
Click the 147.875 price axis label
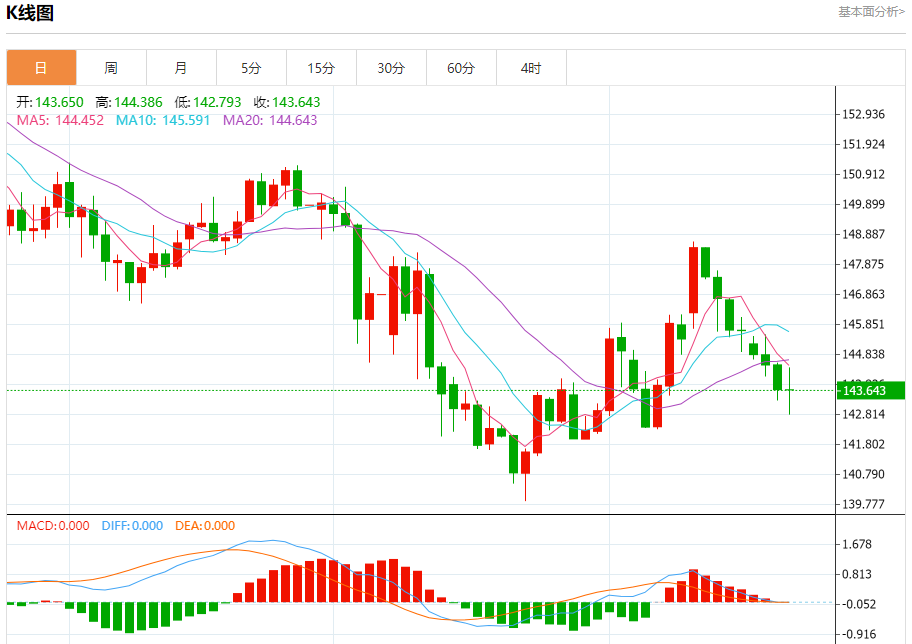[864, 264]
